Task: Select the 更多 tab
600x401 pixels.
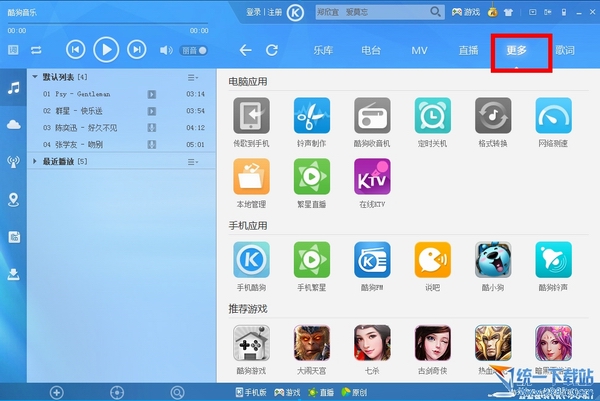Action: [517, 50]
